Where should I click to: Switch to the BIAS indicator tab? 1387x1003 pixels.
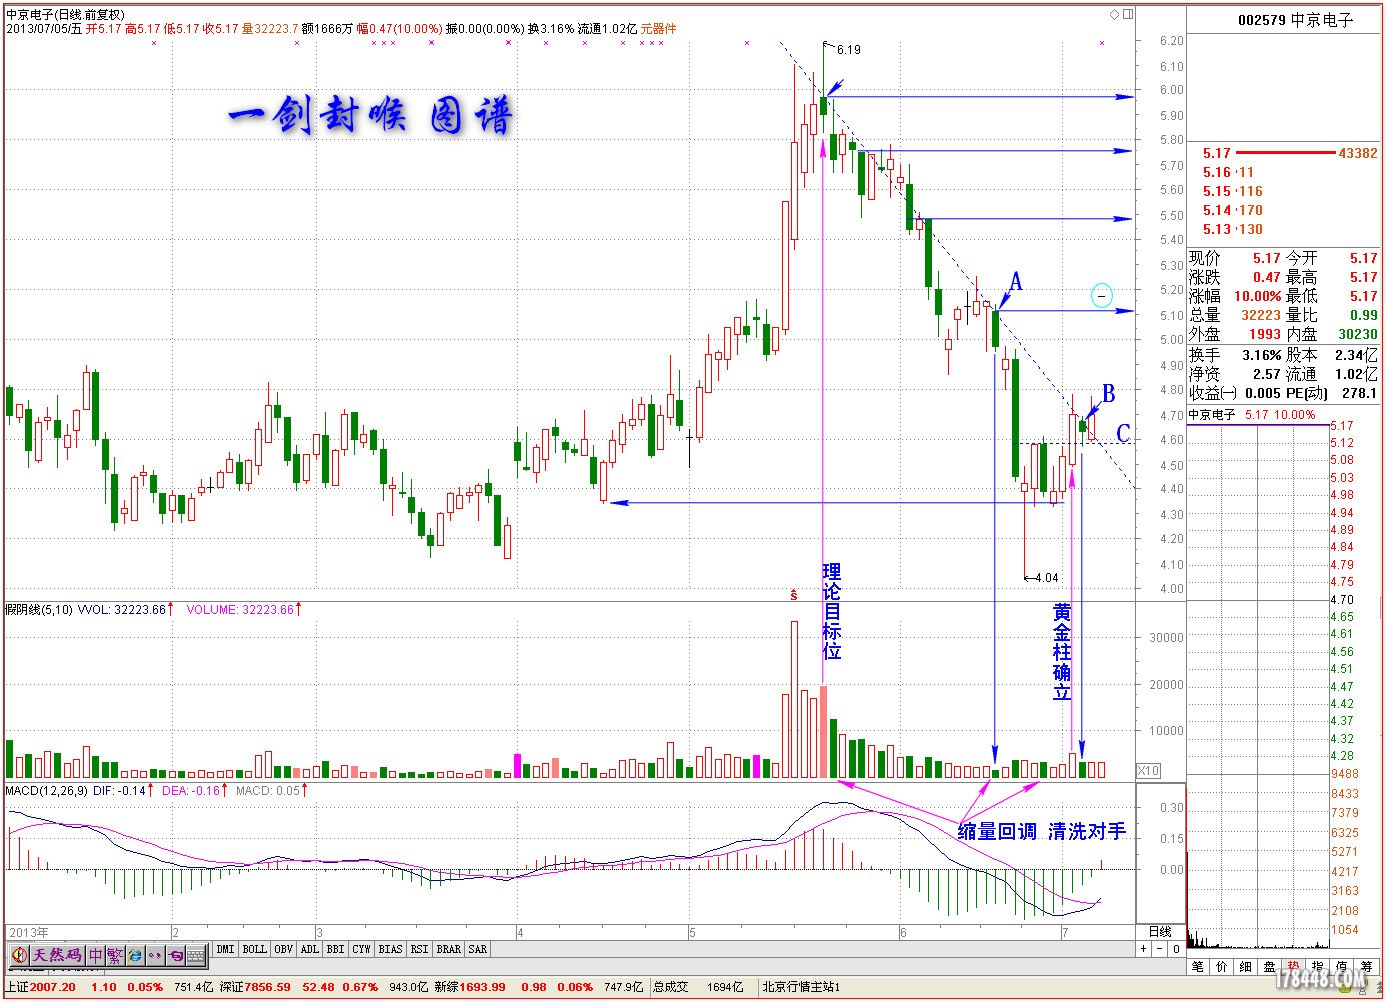pyautogui.click(x=390, y=949)
